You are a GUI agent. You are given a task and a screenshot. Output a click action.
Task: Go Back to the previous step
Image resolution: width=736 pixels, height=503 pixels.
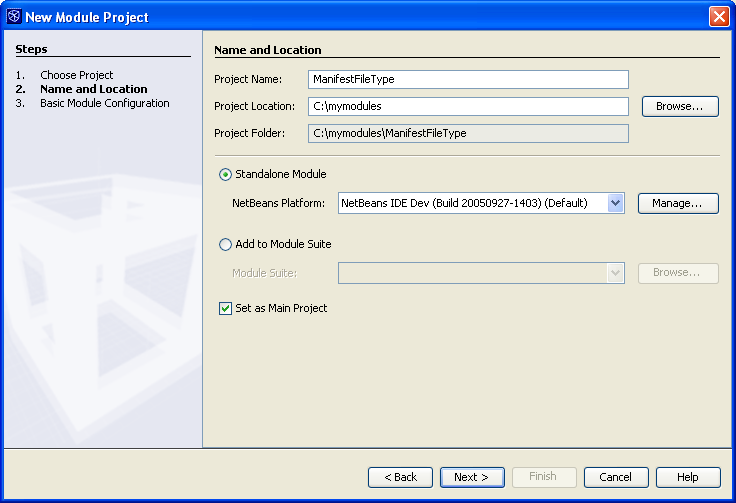pos(400,477)
